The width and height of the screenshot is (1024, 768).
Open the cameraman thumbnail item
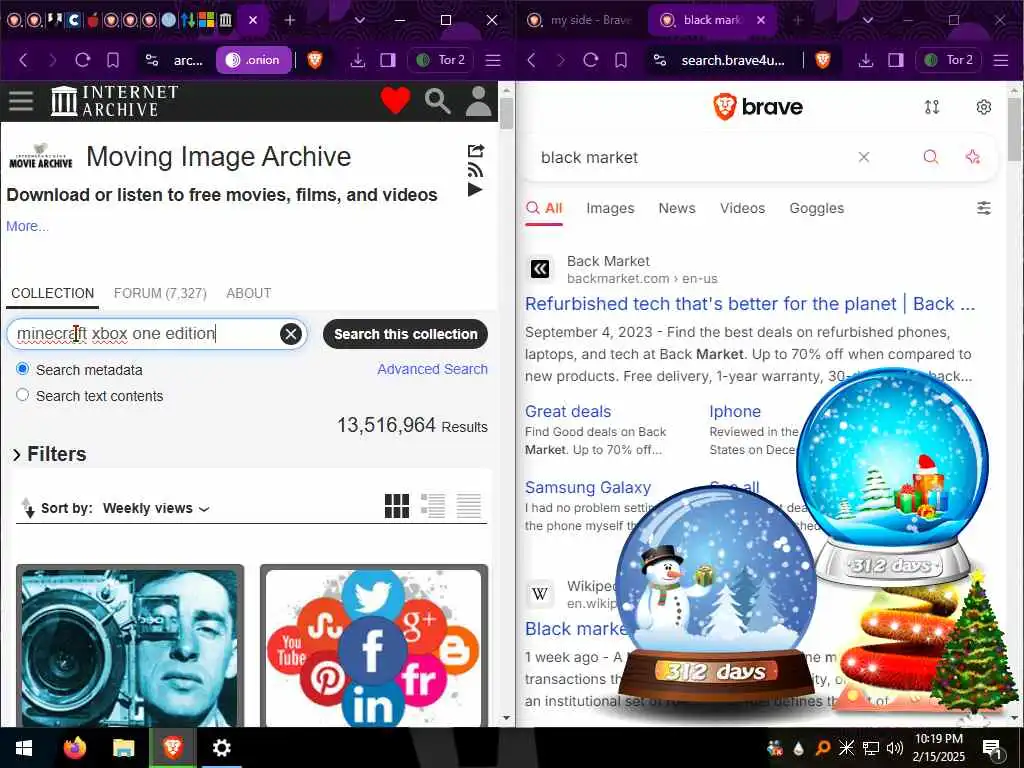click(130, 645)
